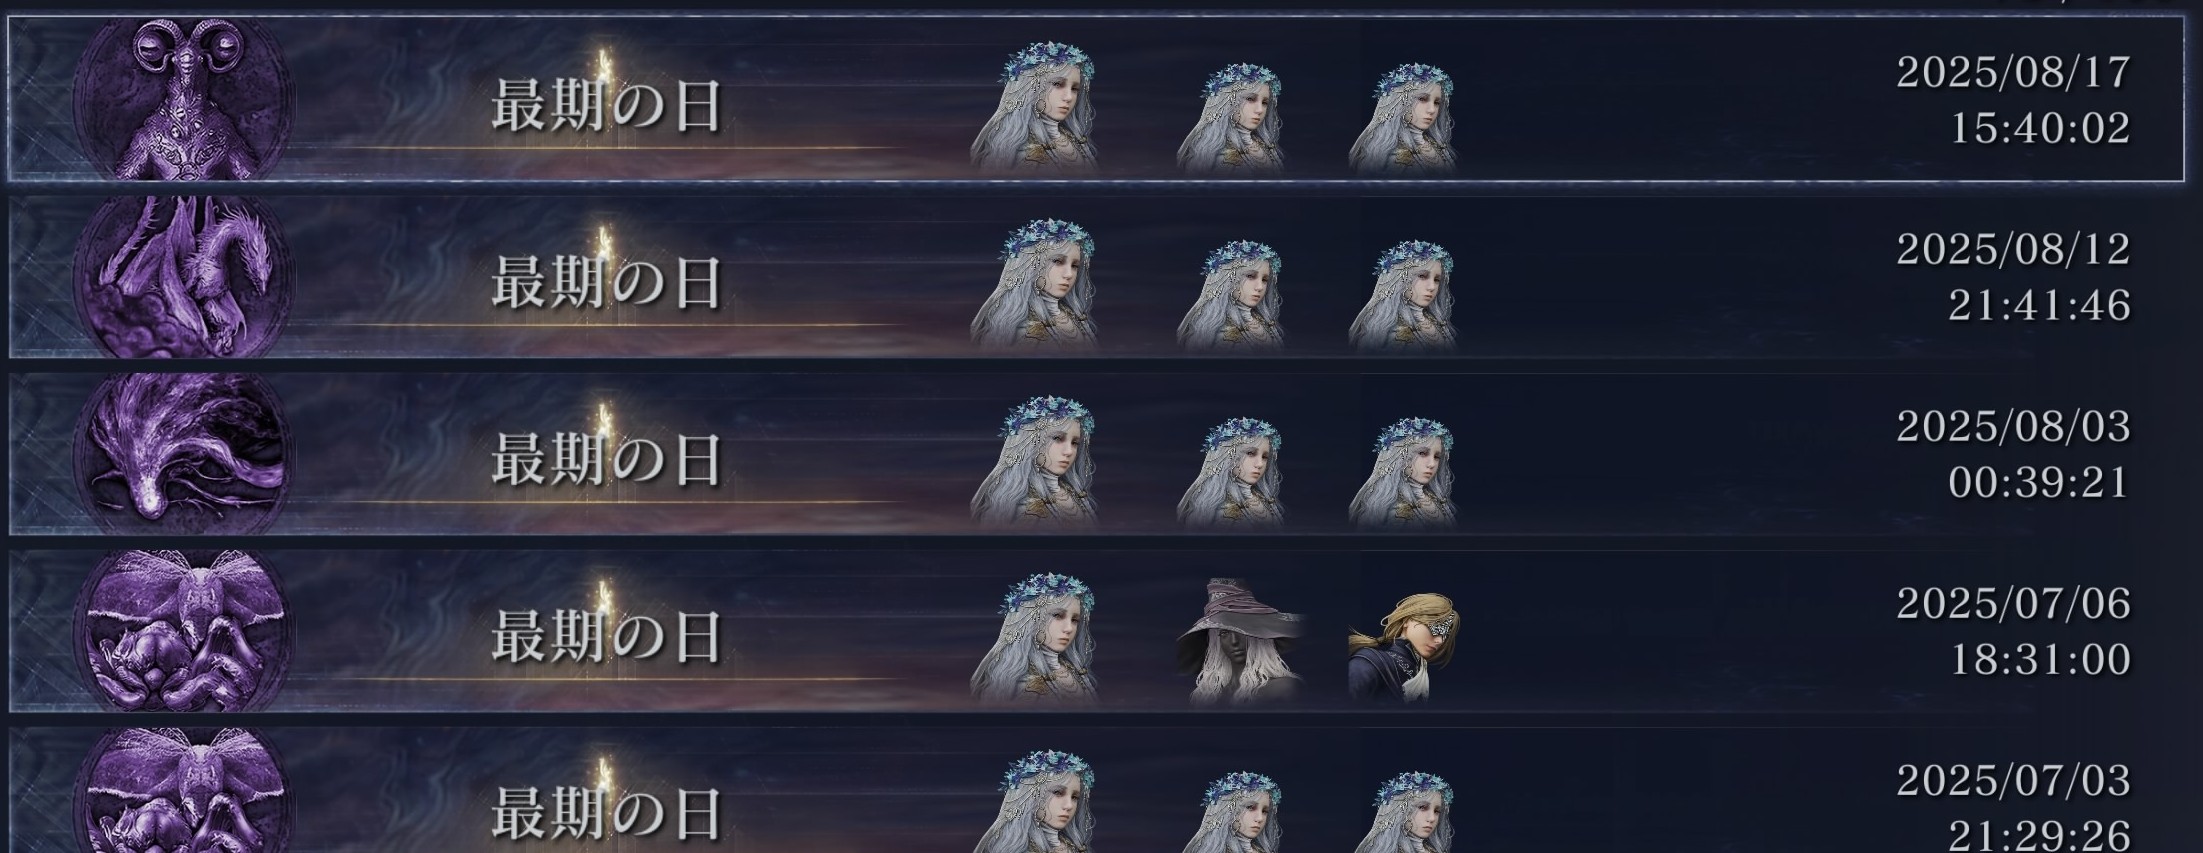Click the 2025/08/17 15:40:02 timestamp
Viewport: 2203px width, 853px height.
[2014, 100]
